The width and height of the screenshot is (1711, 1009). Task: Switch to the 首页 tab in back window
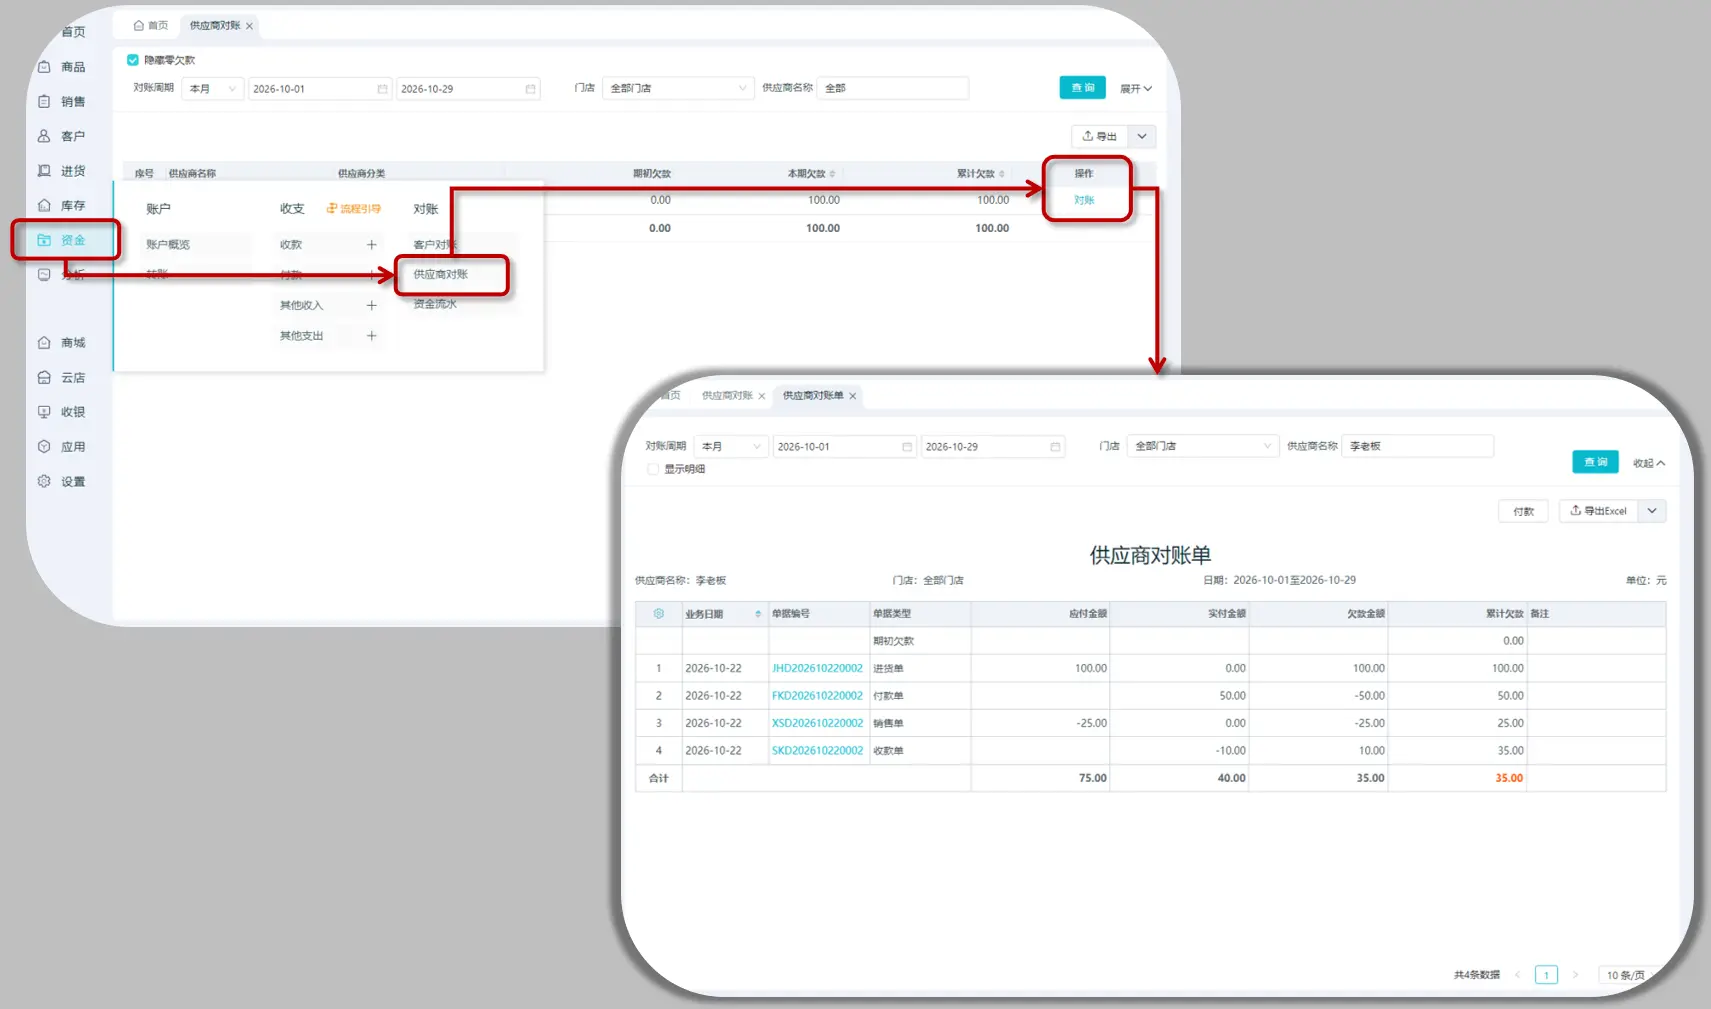(151, 26)
